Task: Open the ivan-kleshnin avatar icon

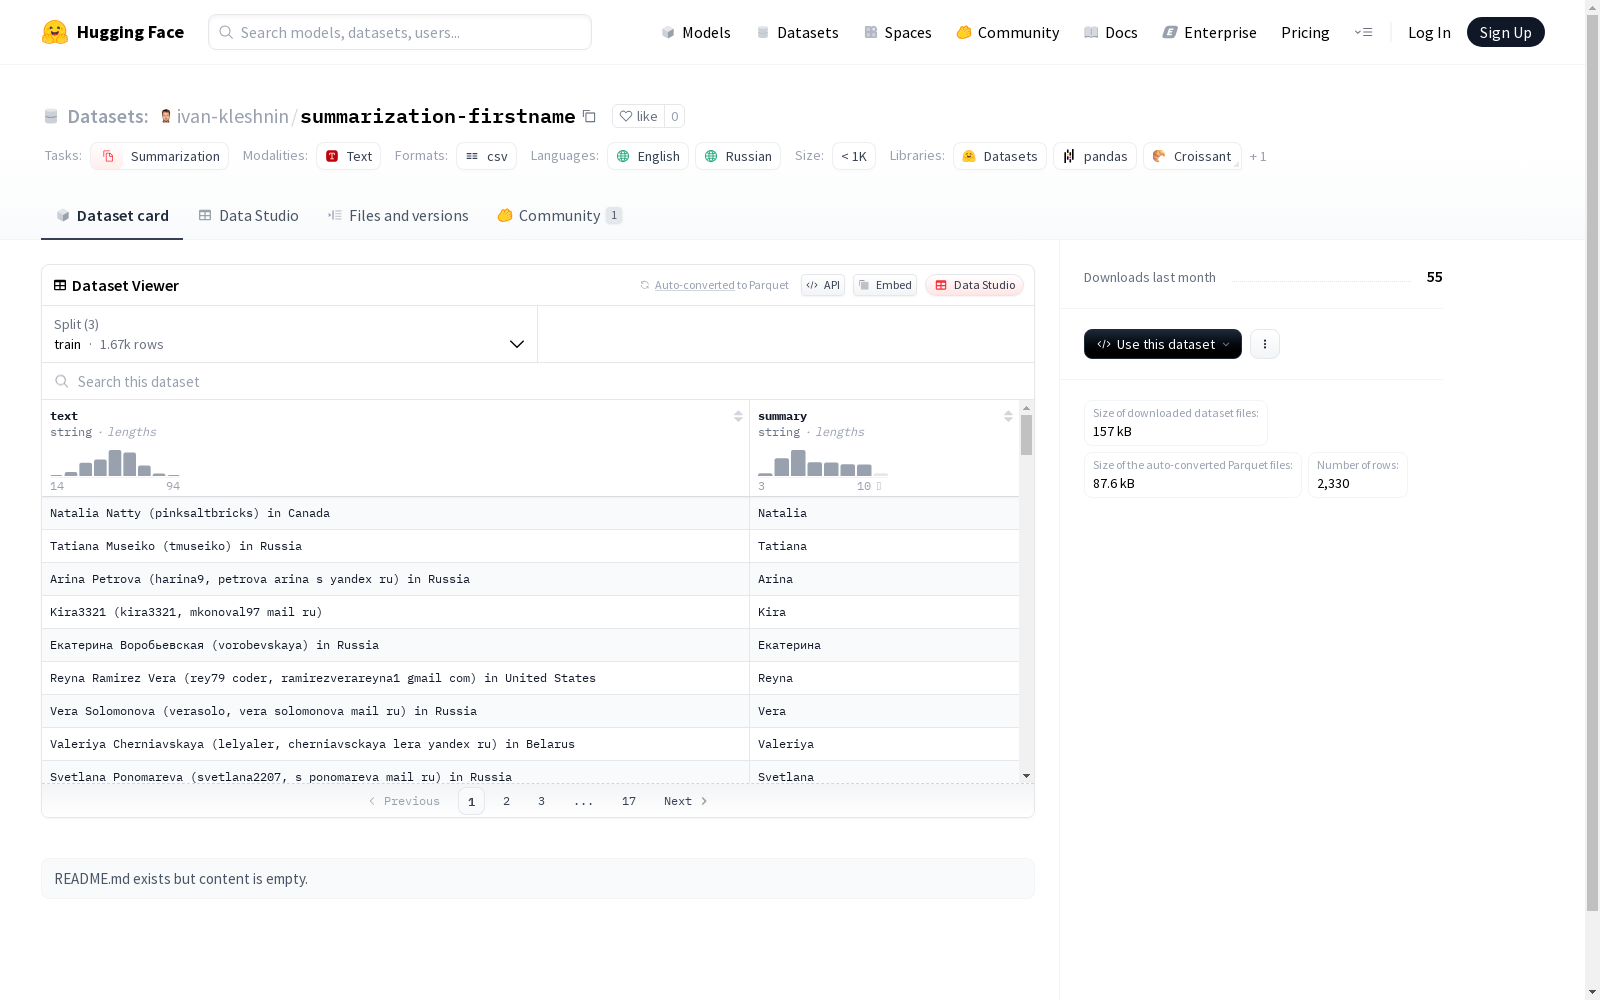Action: [166, 116]
